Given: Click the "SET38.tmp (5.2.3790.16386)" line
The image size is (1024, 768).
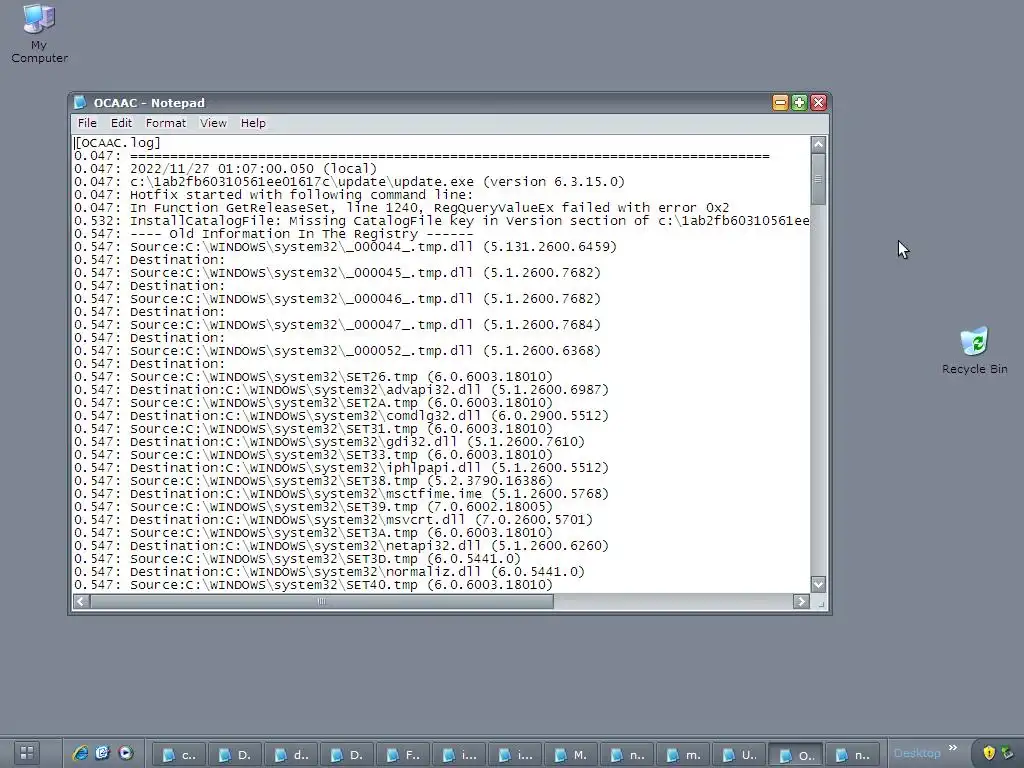Looking at the screenshot, I should 313,481.
